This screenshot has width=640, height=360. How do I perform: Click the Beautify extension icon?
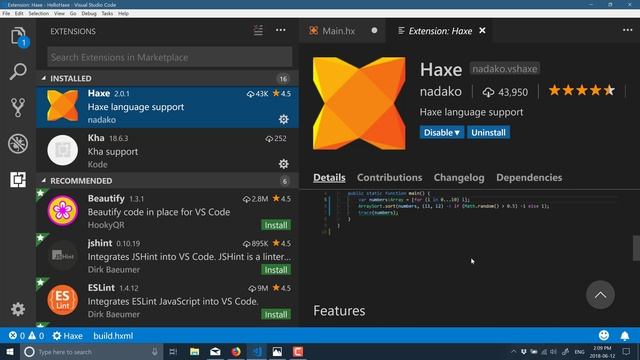click(62, 211)
